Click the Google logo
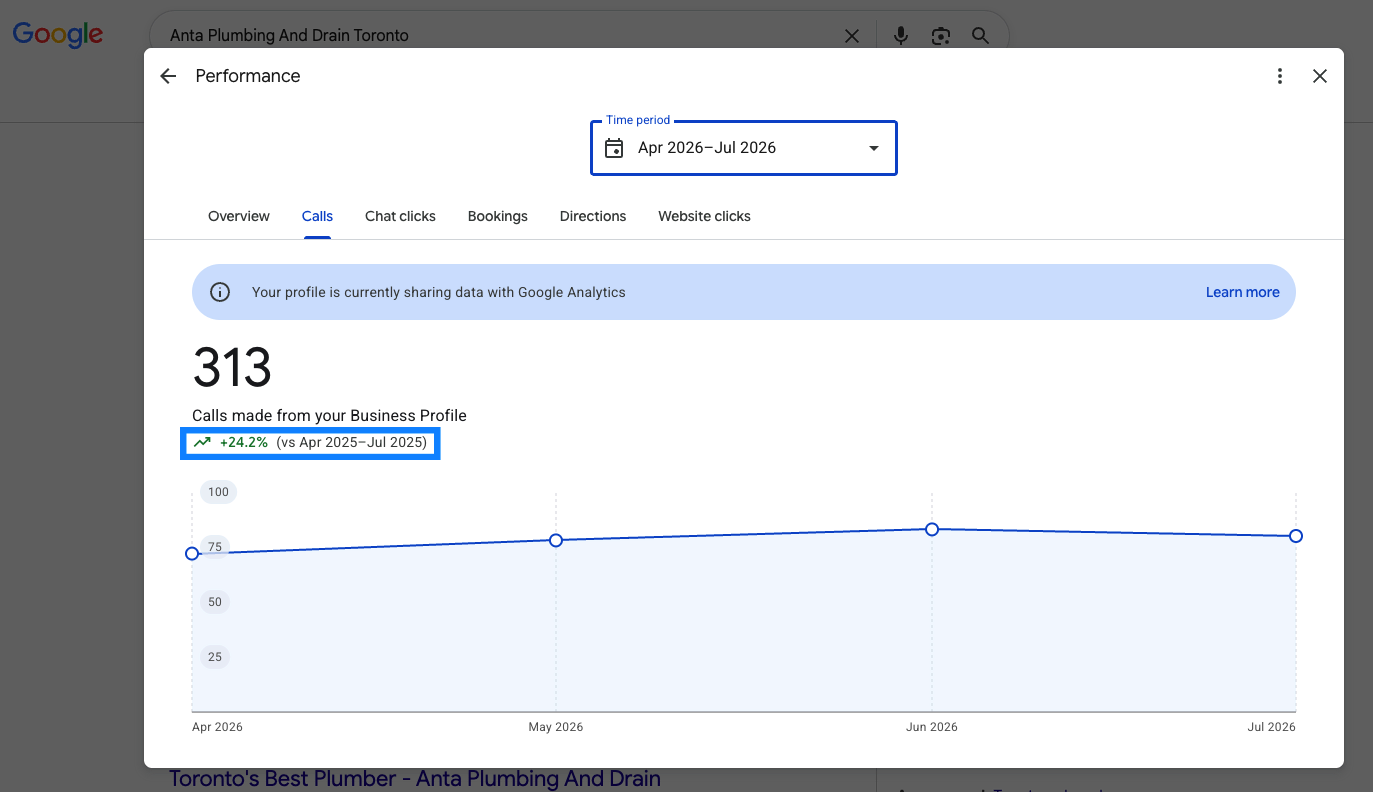The width and height of the screenshot is (1373, 792). 58,34
